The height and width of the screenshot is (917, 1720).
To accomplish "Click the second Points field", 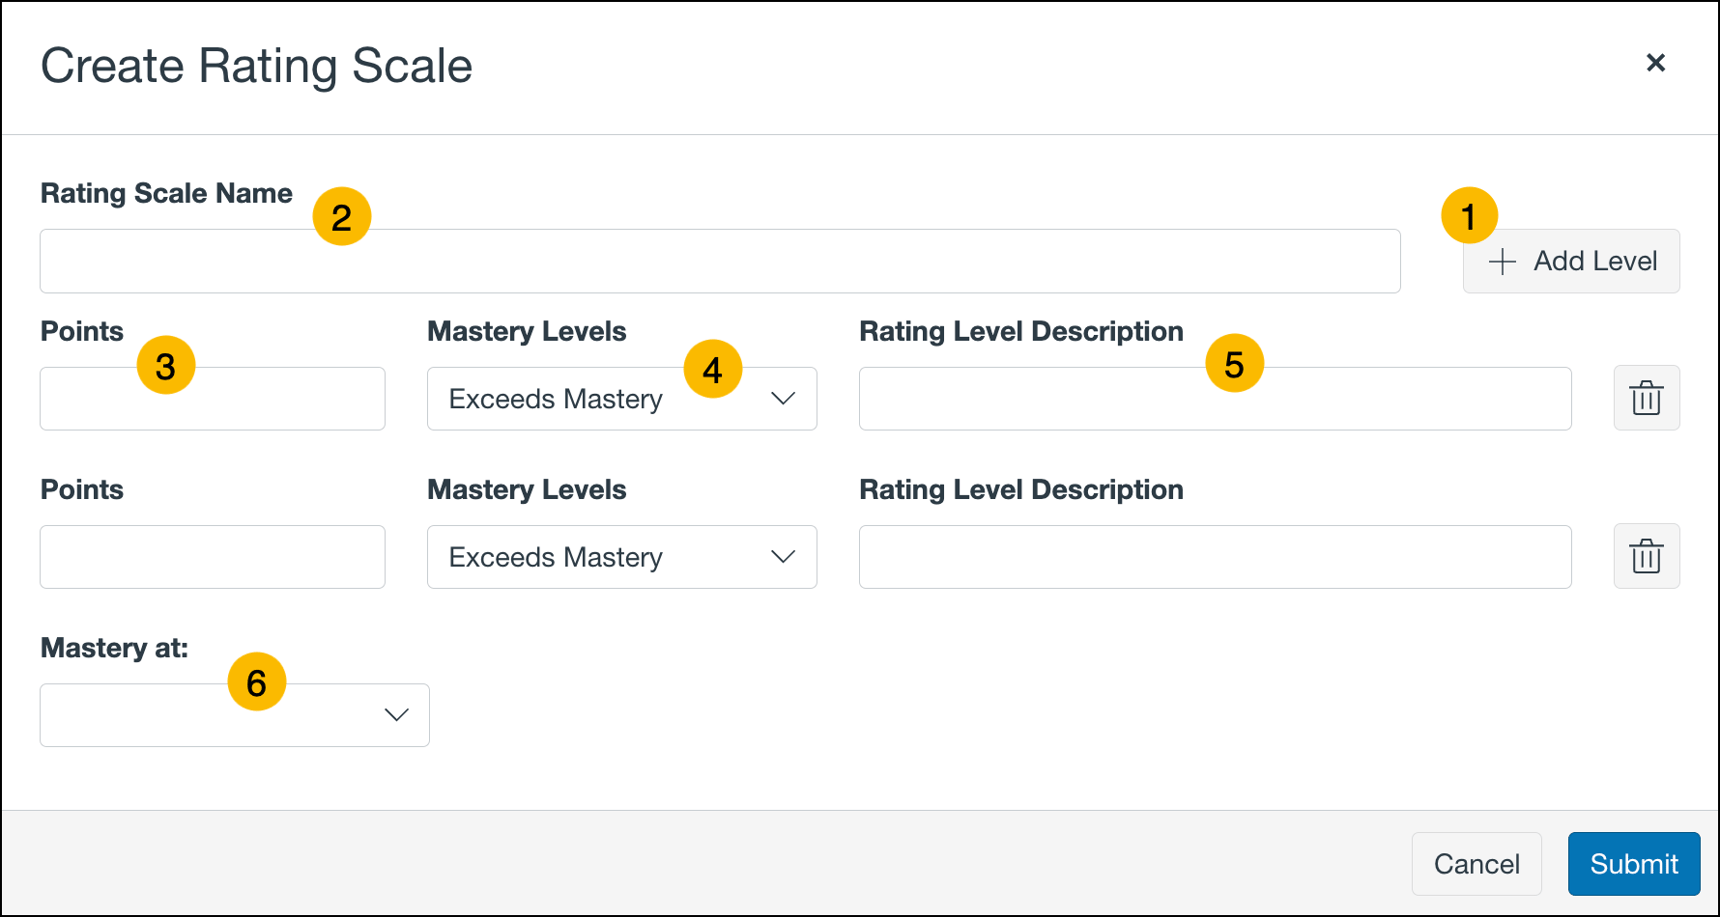I will [x=212, y=556].
